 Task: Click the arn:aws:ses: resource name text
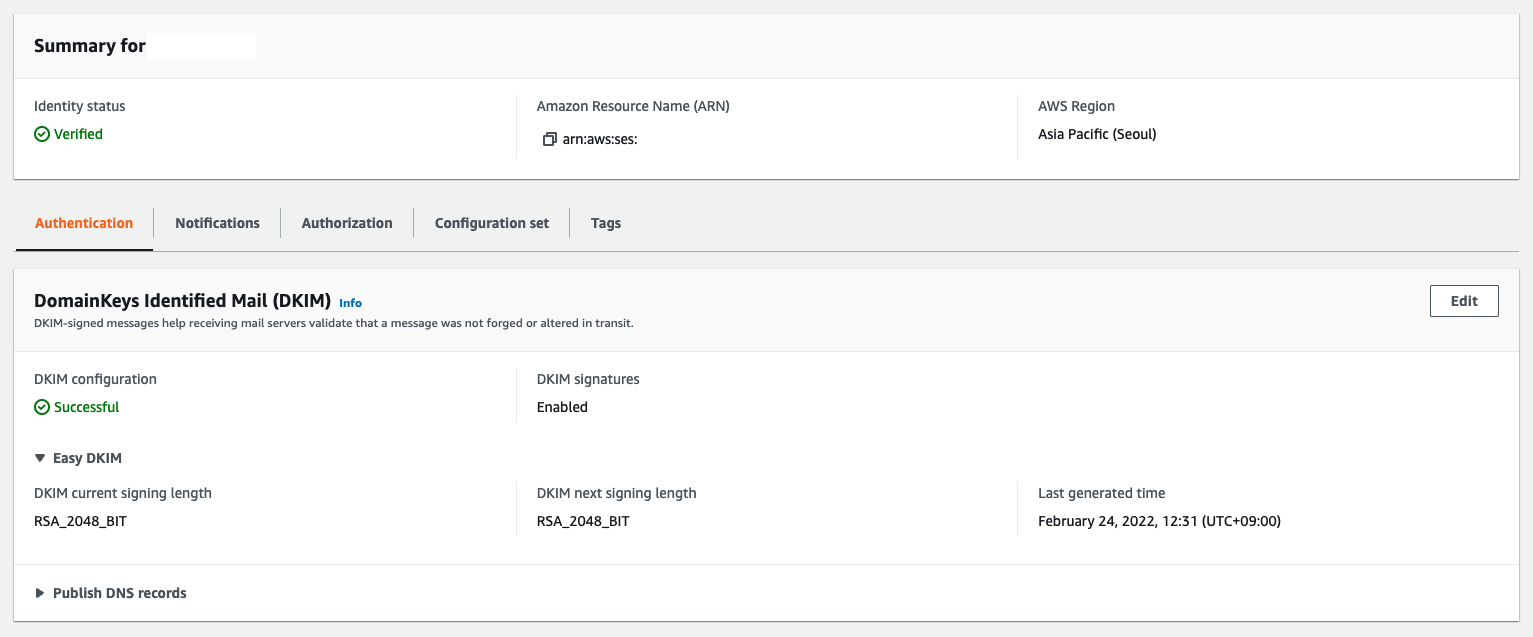tap(600, 140)
